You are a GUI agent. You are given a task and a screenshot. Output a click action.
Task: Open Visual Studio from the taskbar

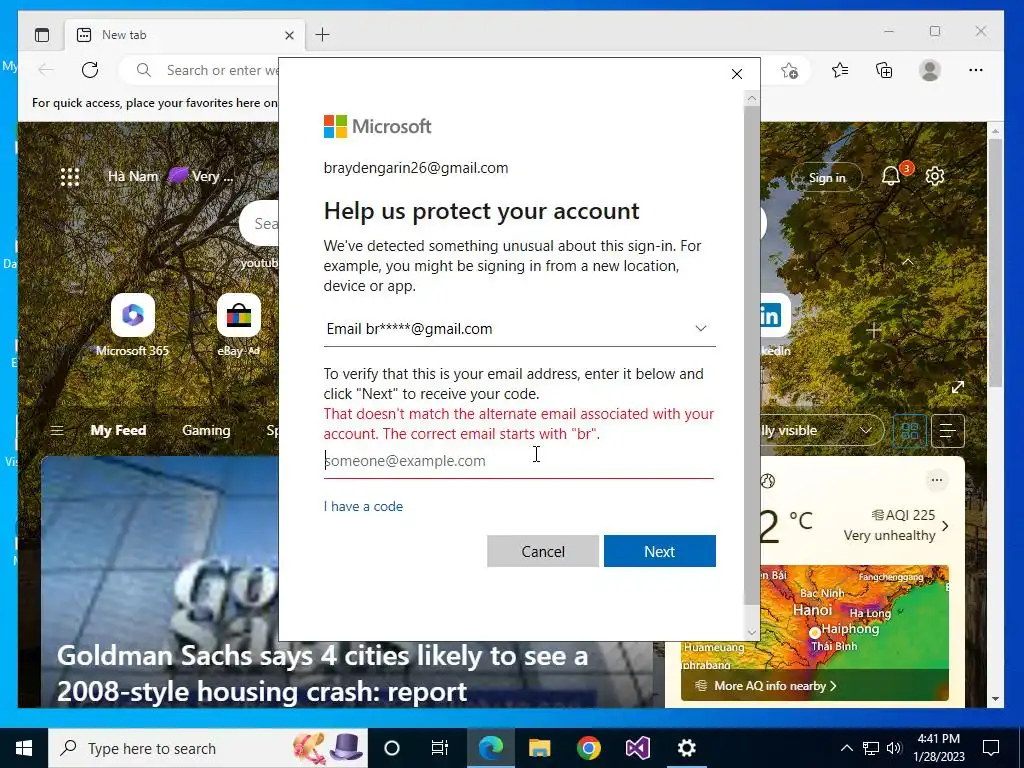coord(637,748)
